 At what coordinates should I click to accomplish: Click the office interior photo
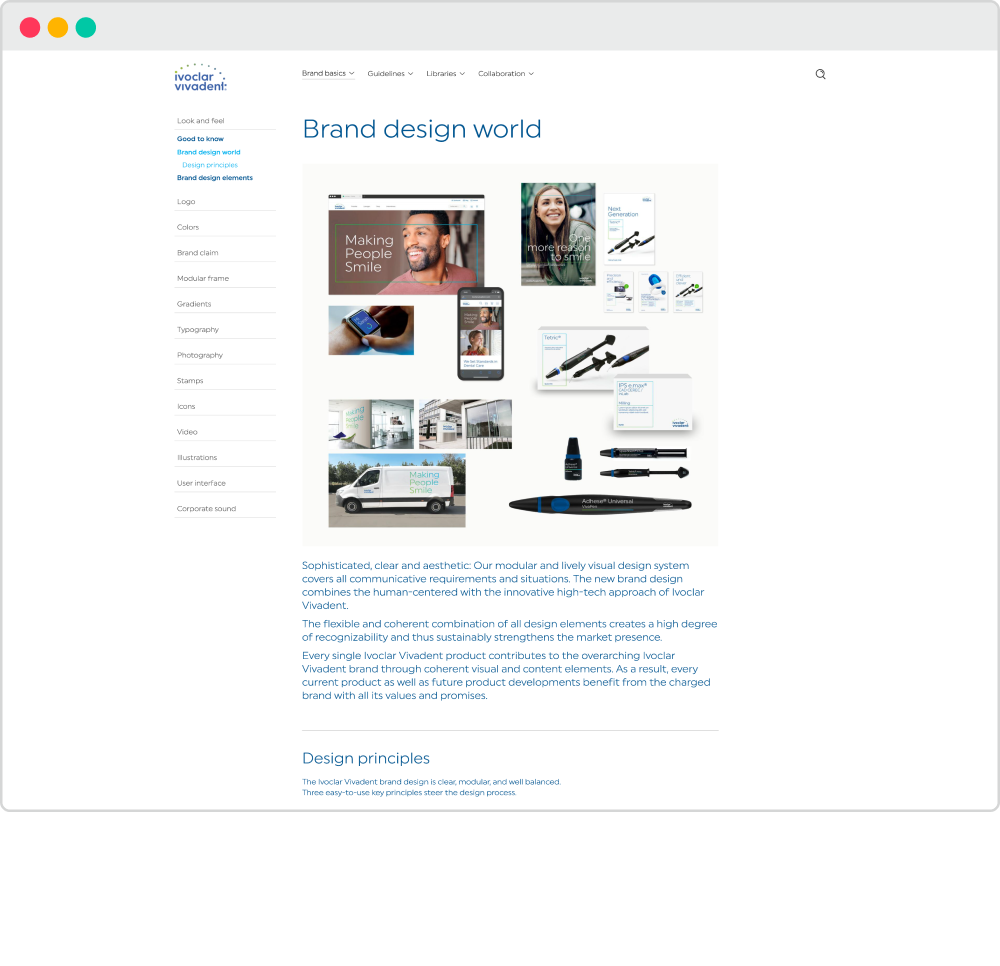(371, 424)
